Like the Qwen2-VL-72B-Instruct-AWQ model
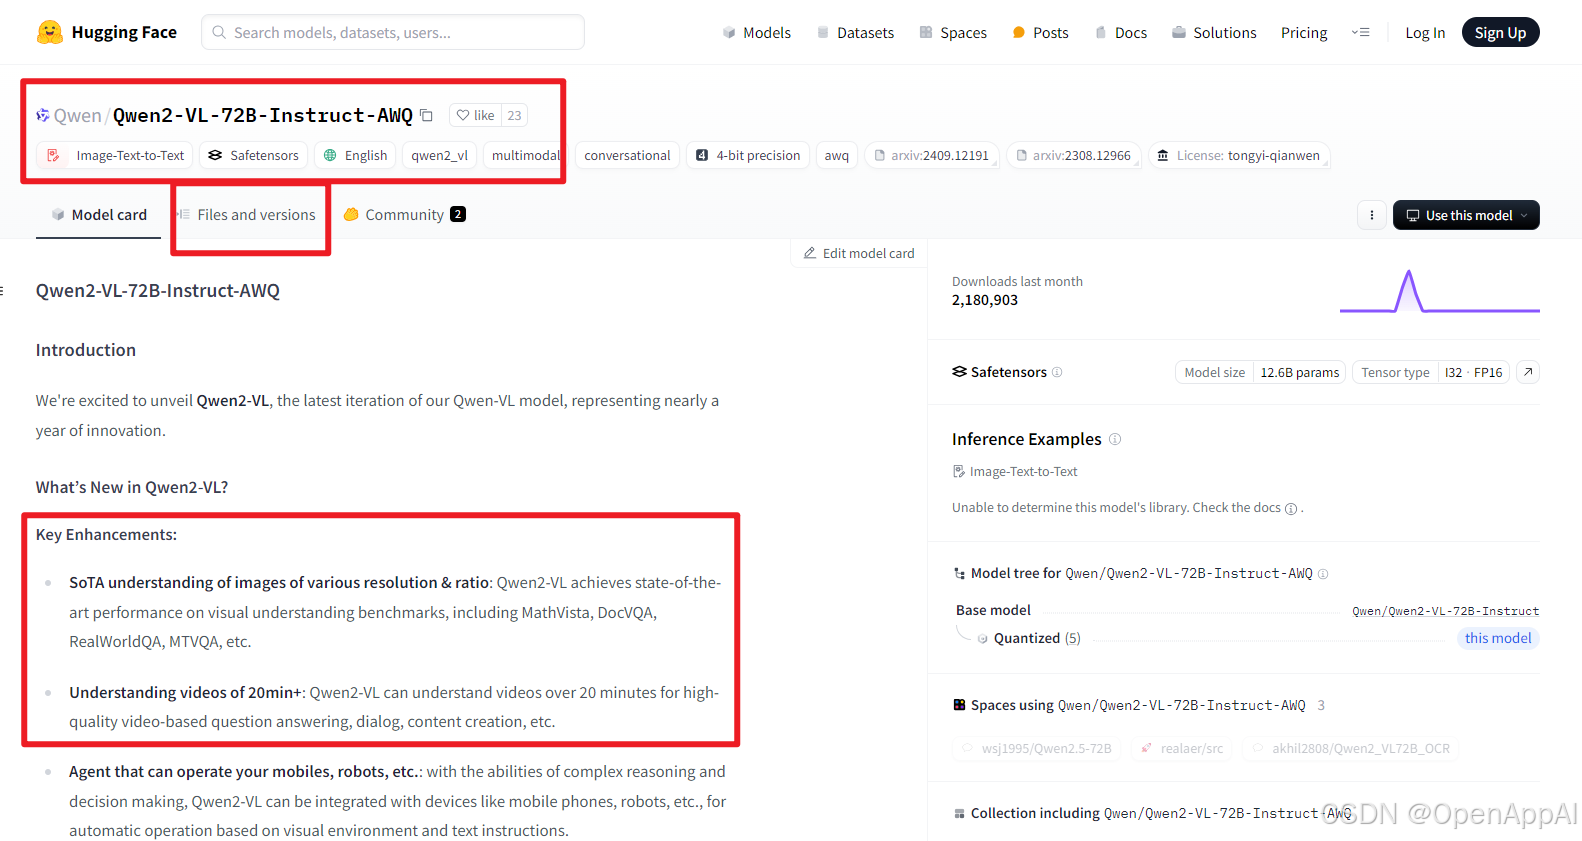This screenshot has width=1582, height=841. [475, 115]
